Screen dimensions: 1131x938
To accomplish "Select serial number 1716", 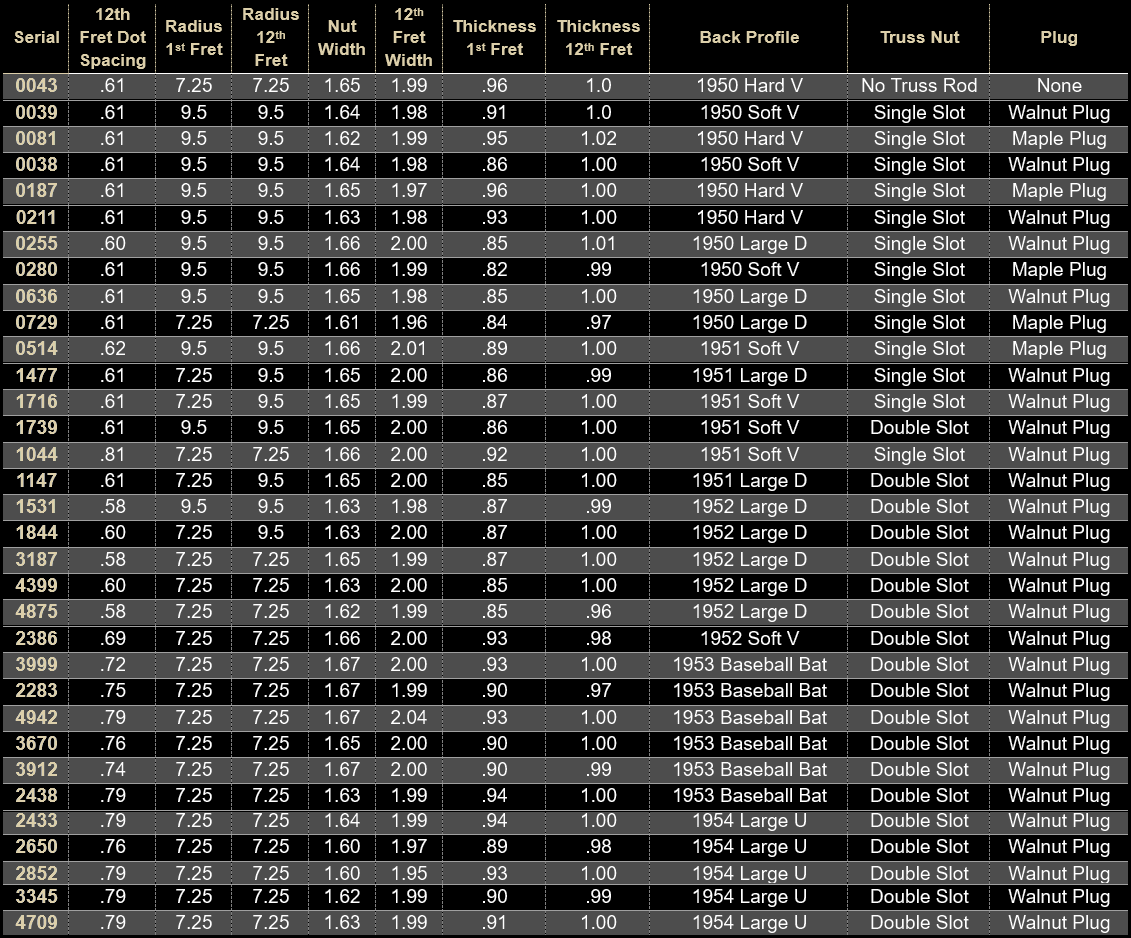I will tap(37, 401).
